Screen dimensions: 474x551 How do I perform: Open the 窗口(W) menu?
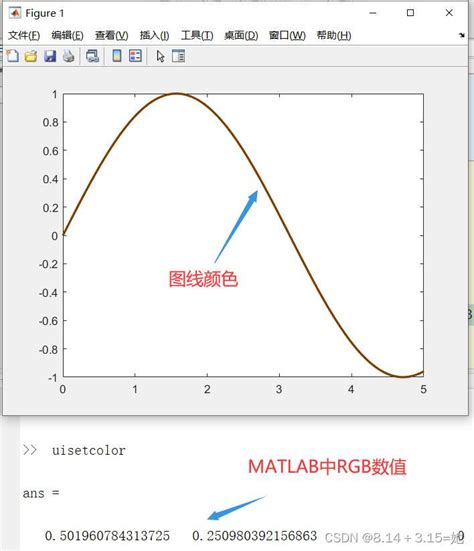287,35
